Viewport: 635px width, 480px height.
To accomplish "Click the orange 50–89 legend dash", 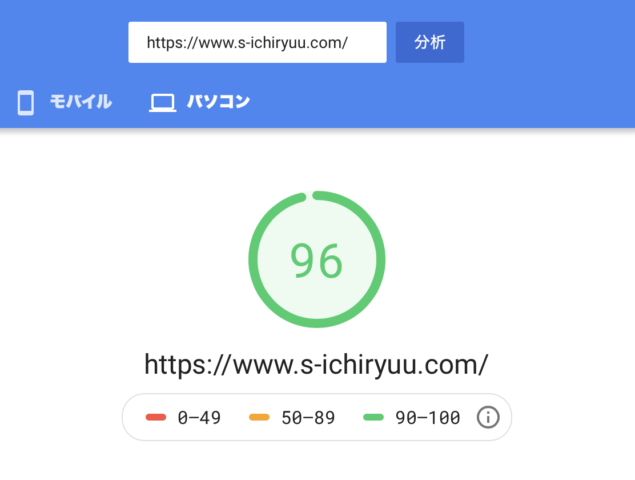I will pyautogui.click(x=258, y=418).
